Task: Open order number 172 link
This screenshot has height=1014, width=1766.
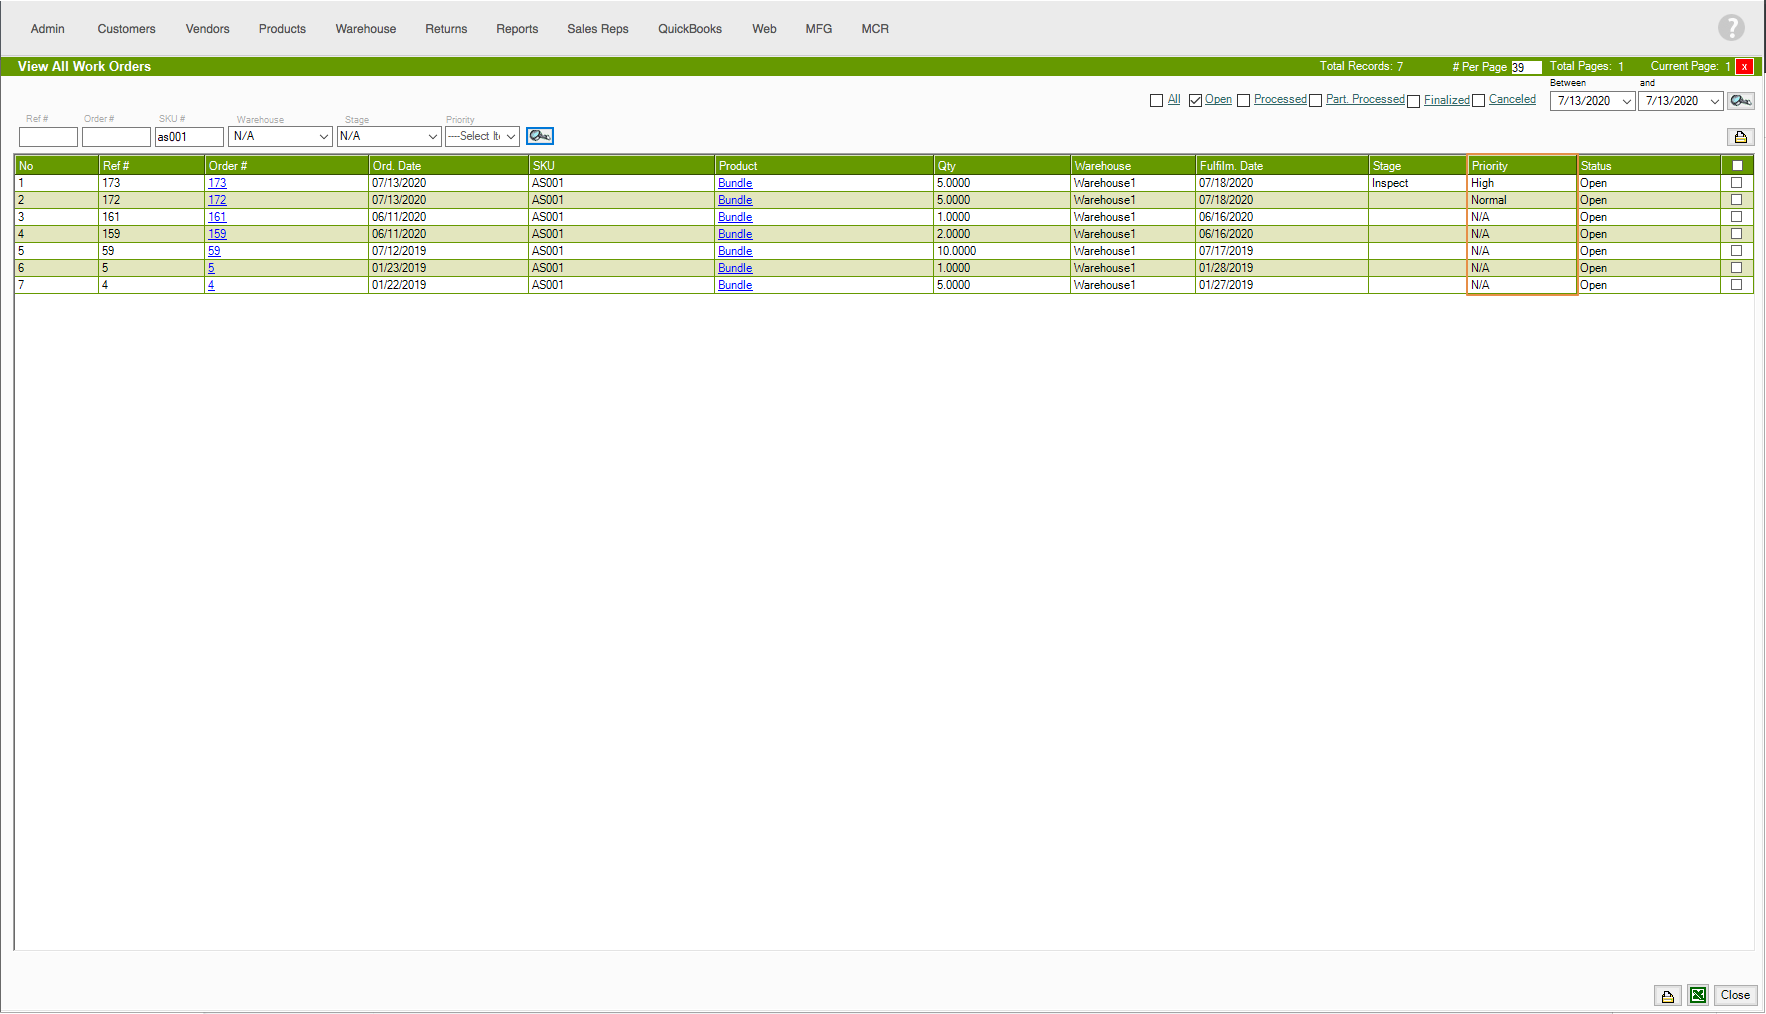Action: point(217,200)
